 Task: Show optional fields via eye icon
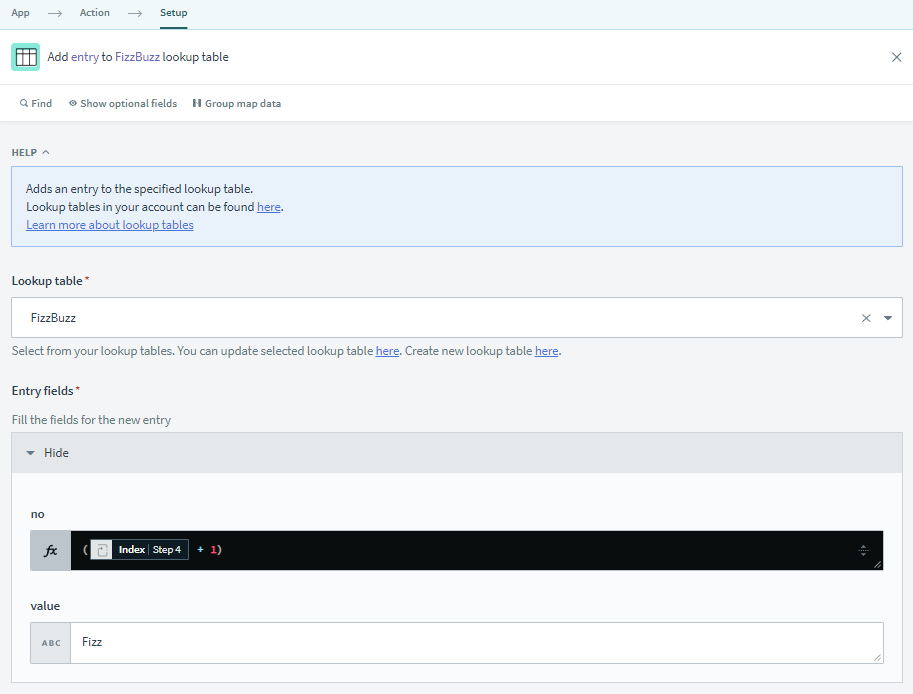[73, 103]
